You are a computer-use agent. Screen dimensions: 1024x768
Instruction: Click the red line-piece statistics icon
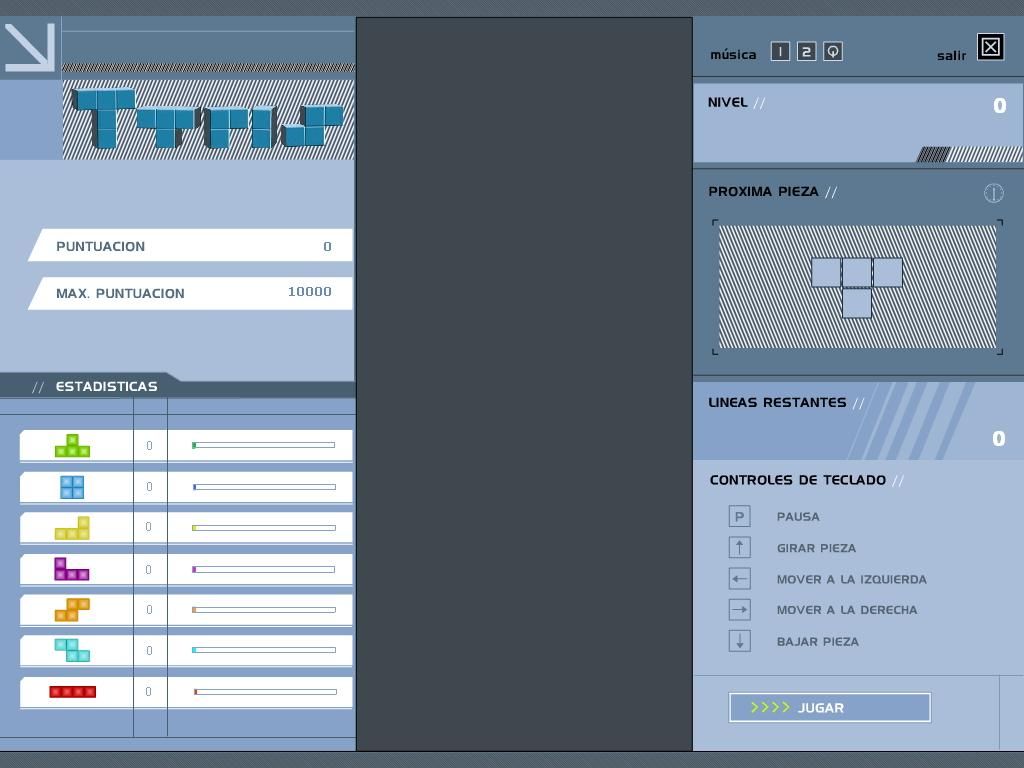[72, 692]
